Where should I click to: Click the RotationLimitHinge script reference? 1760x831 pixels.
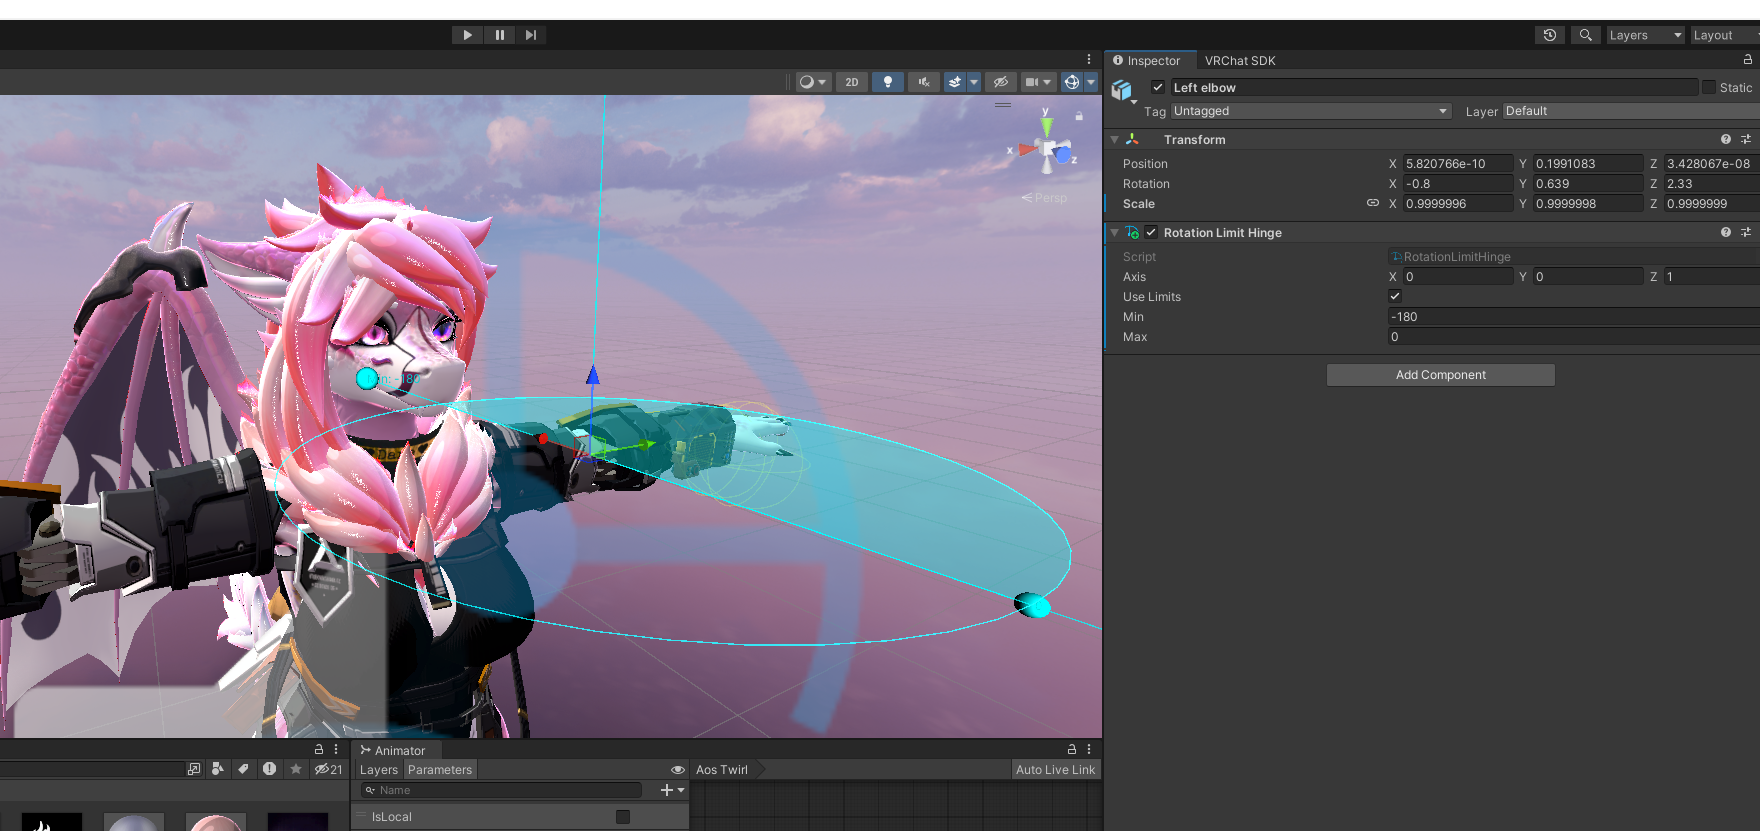1573,257
